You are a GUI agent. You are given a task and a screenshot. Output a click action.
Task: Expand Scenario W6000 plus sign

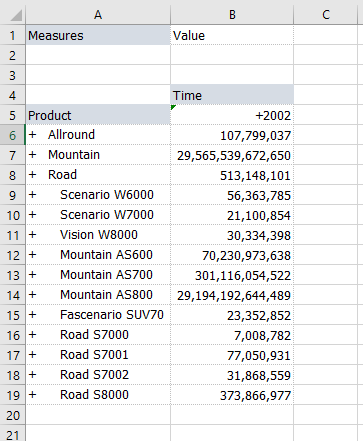tap(32, 195)
